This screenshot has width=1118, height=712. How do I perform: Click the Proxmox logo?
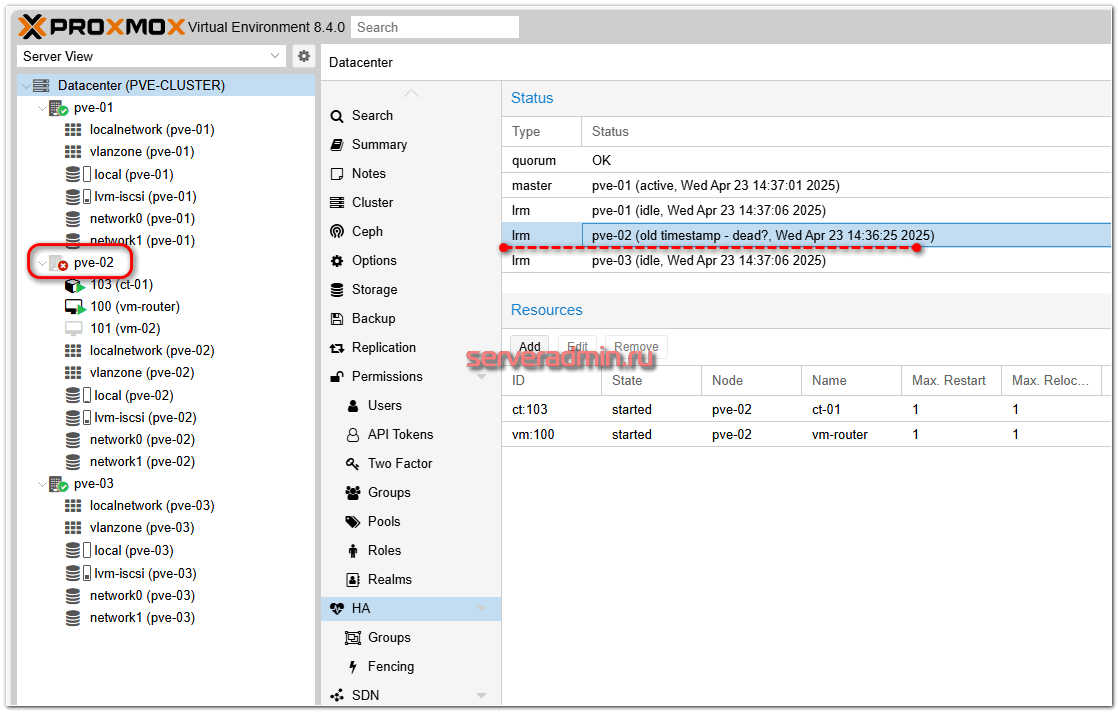click(x=101, y=27)
